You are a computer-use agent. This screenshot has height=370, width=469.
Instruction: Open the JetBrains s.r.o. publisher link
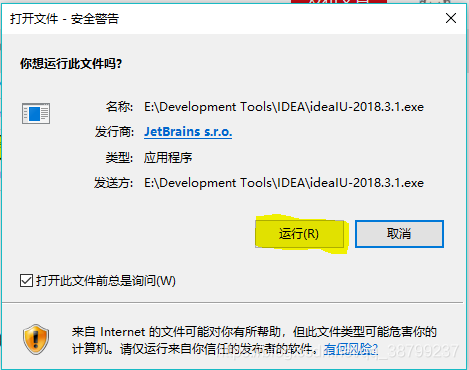click(188, 132)
